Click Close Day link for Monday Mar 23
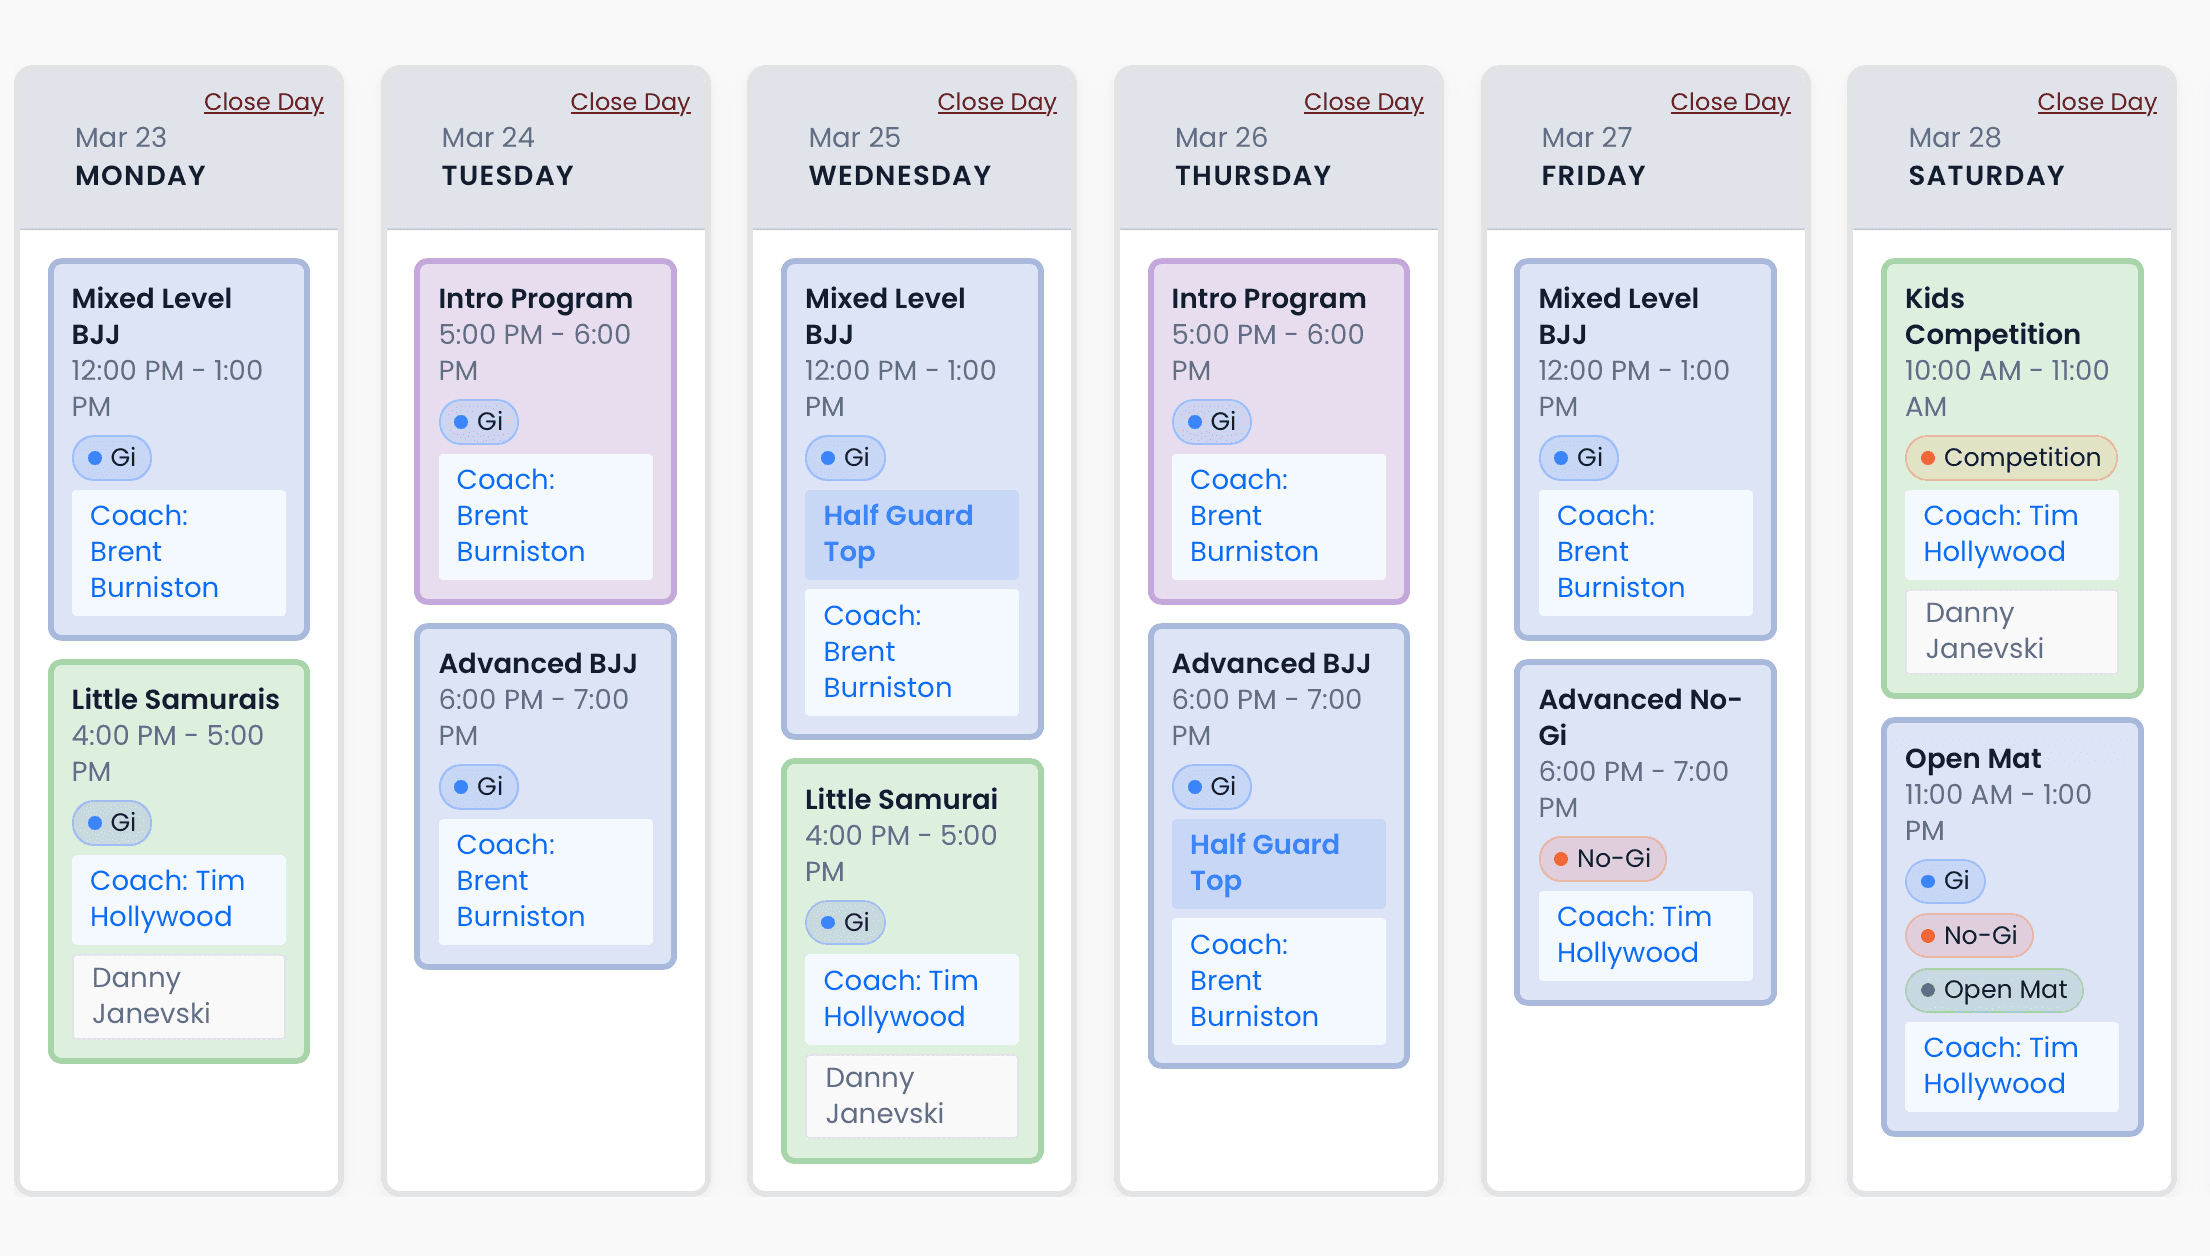 [x=263, y=102]
